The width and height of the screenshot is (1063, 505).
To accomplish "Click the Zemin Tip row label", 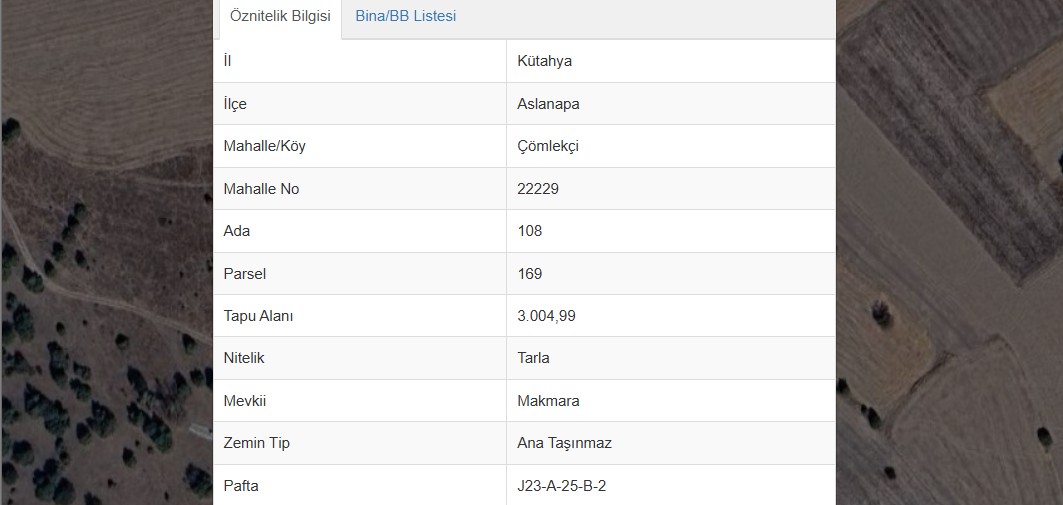I will tap(257, 443).
